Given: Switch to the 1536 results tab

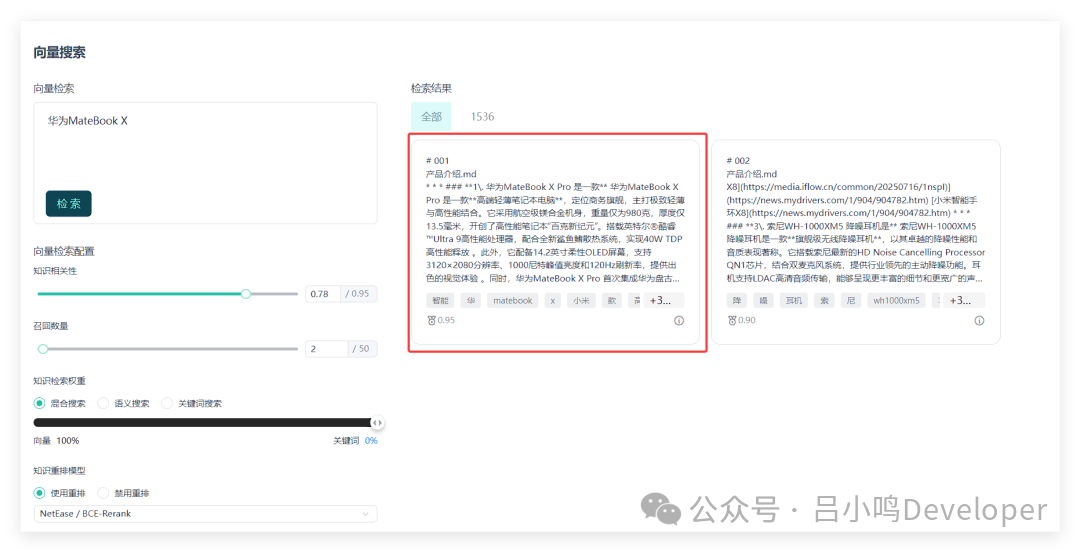Looking at the screenshot, I should coord(482,116).
